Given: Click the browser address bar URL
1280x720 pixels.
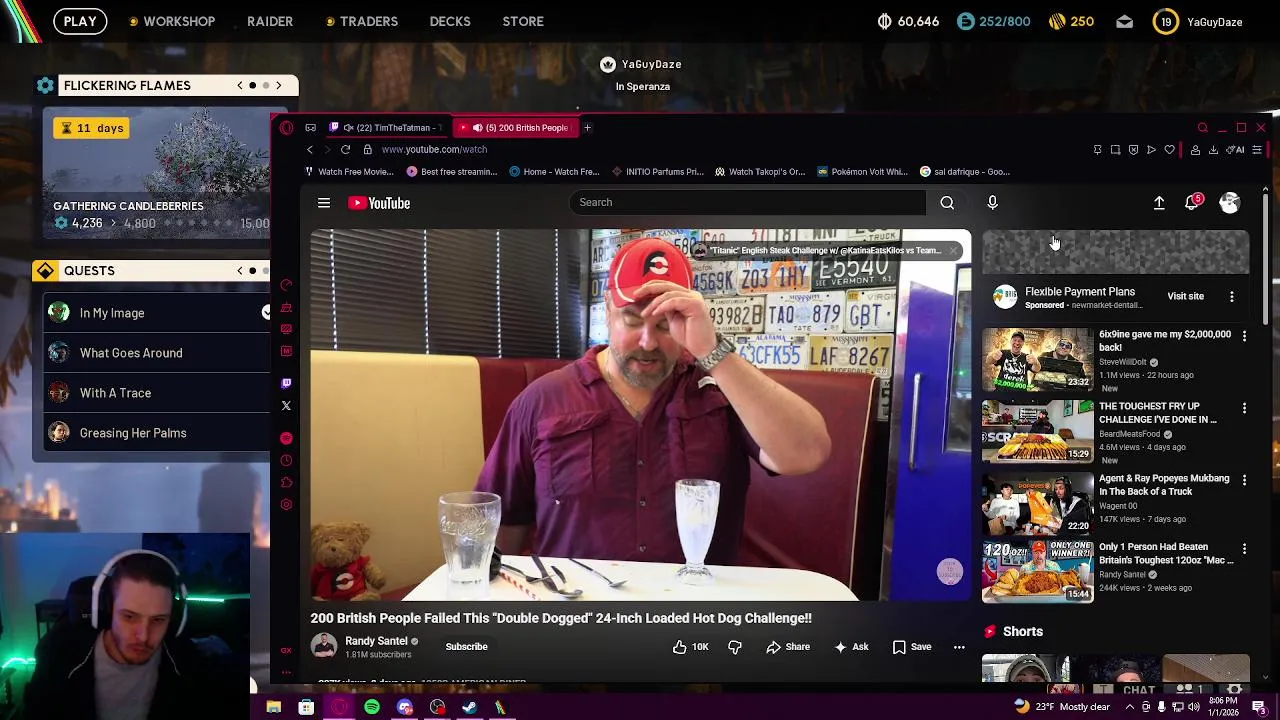Looking at the screenshot, I should pos(434,149).
